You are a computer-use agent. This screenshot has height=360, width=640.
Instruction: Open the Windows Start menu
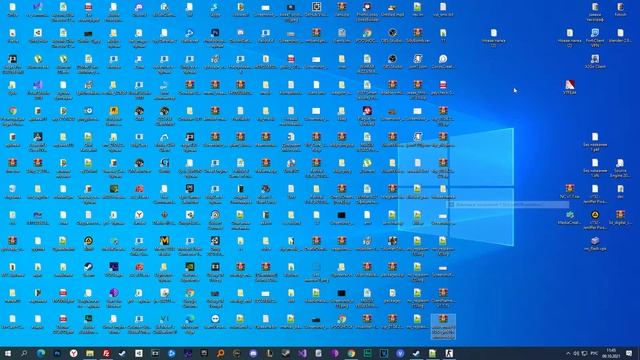pos(8,353)
